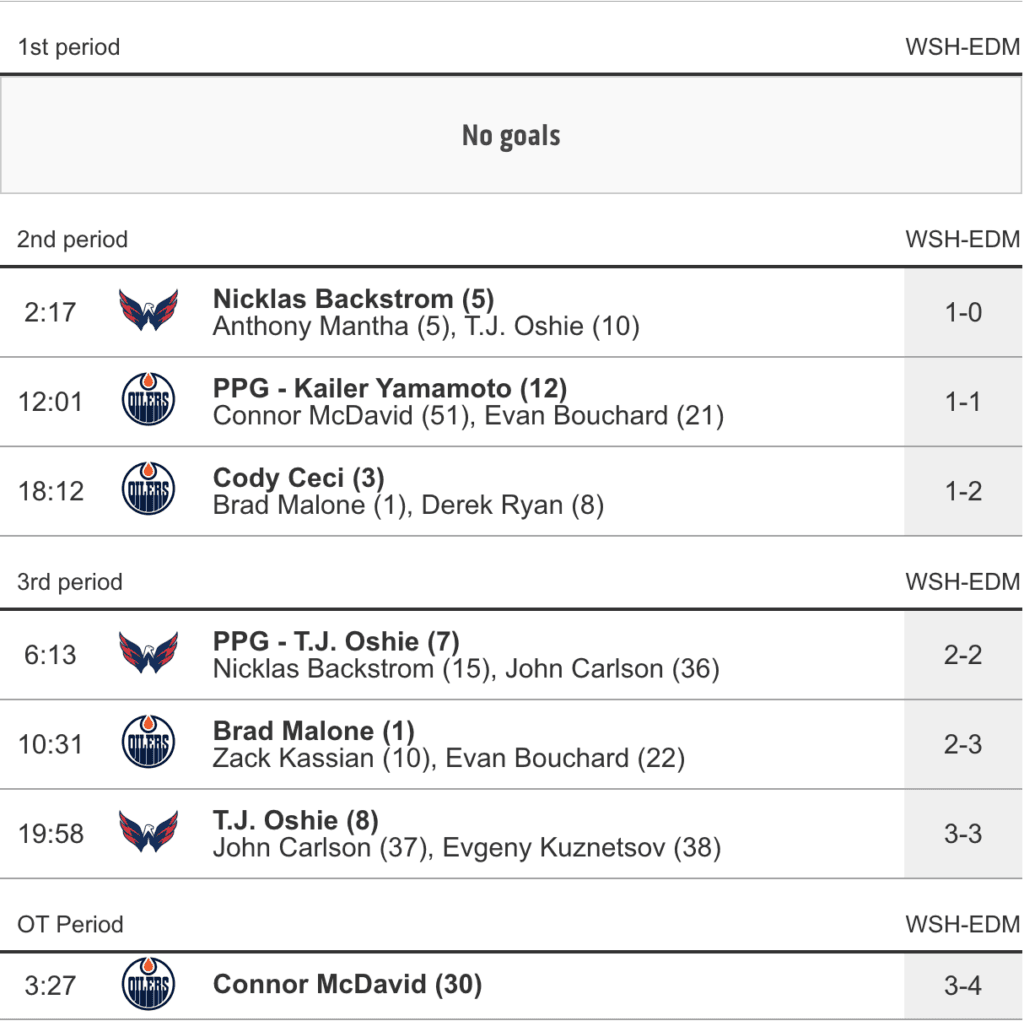Open Connor McDavid (30) overtime goal link
1024x1021 pixels.
click(x=347, y=985)
